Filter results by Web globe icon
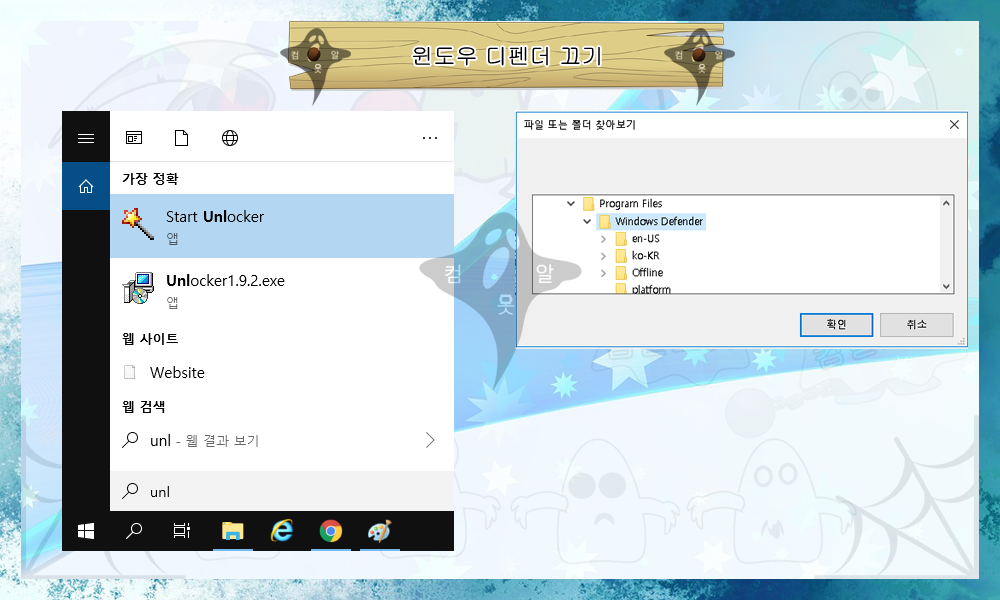 pos(230,138)
